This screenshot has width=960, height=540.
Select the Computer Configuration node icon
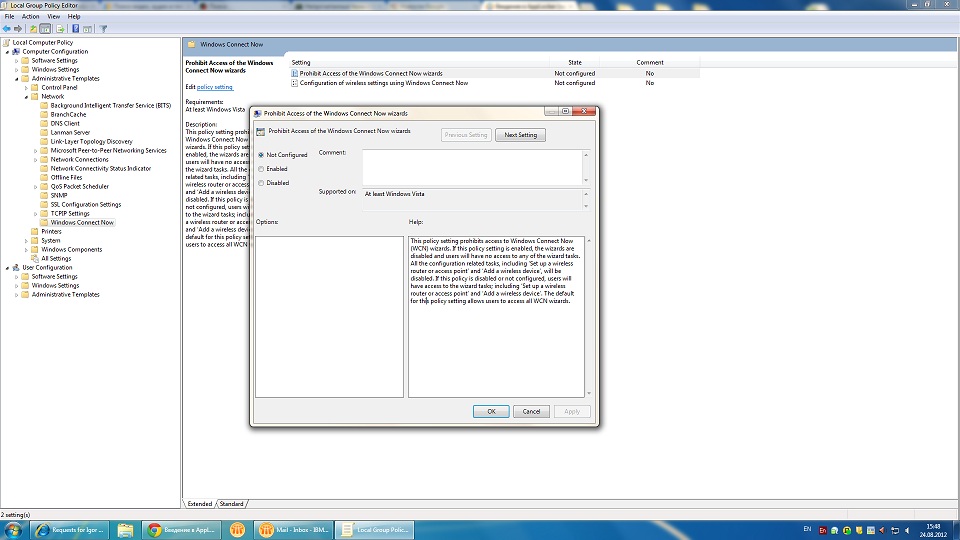tap(17, 51)
